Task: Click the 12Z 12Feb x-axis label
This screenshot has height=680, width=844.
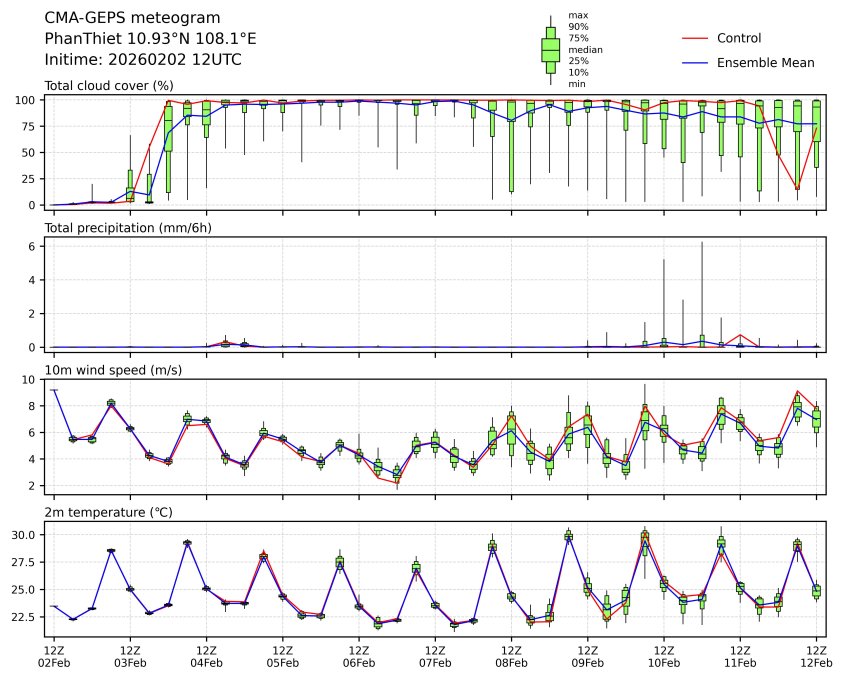Action: click(816, 656)
